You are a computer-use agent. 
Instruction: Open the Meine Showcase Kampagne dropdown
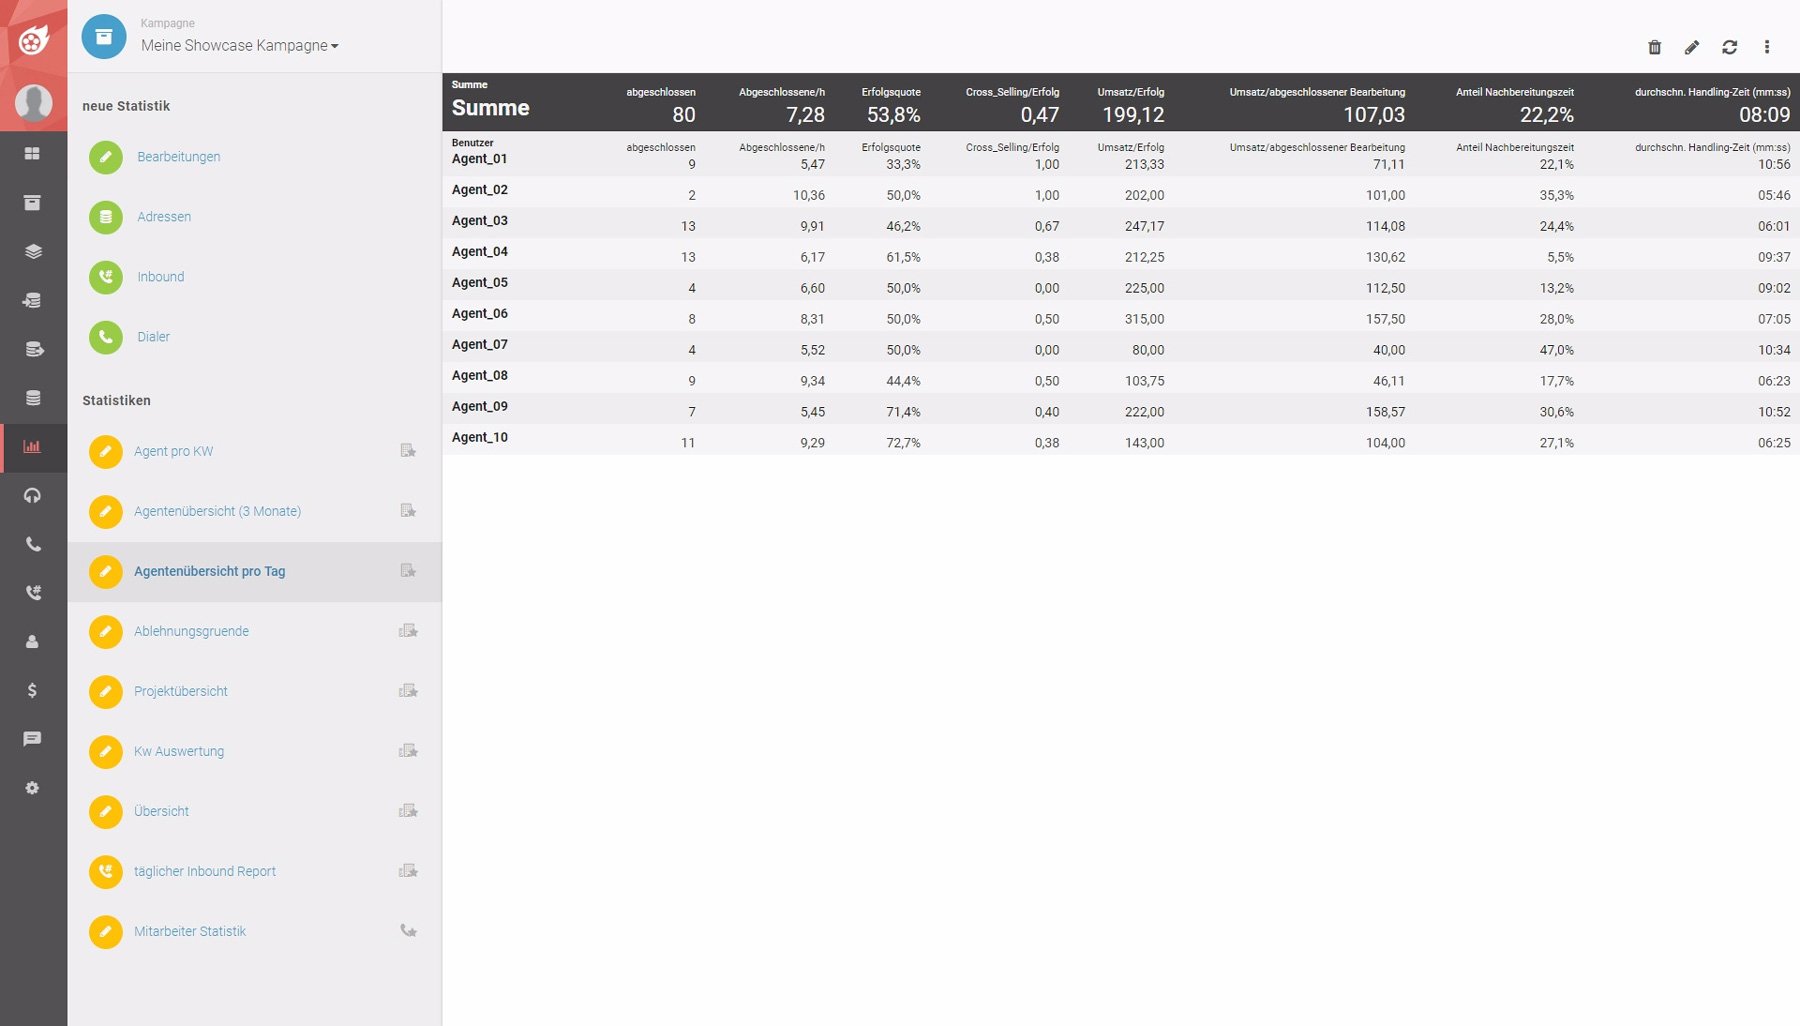pyautogui.click(x=240, y=46)
